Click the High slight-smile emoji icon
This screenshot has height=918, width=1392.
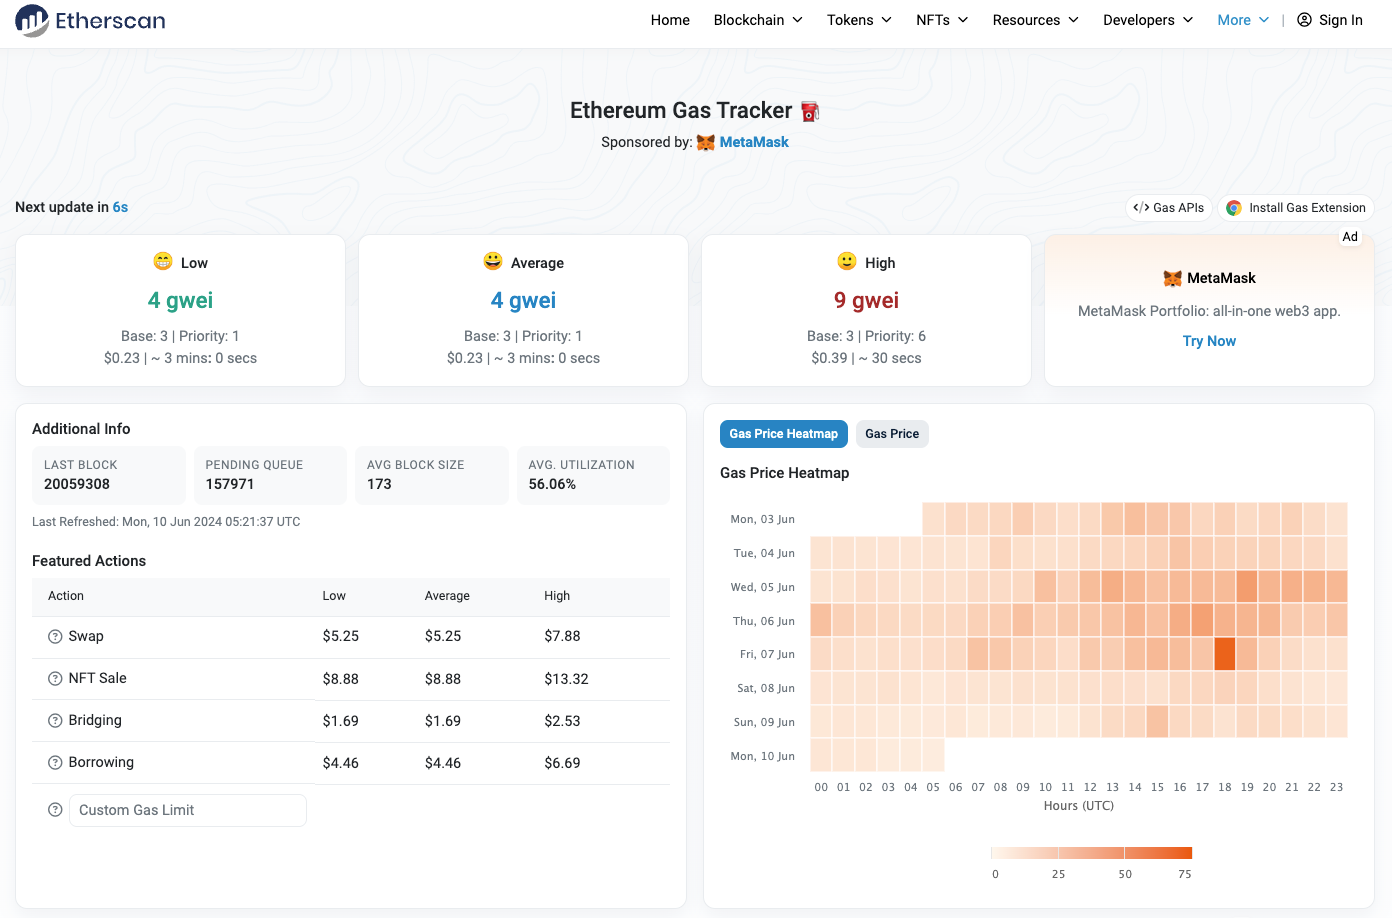pos(847,261)
